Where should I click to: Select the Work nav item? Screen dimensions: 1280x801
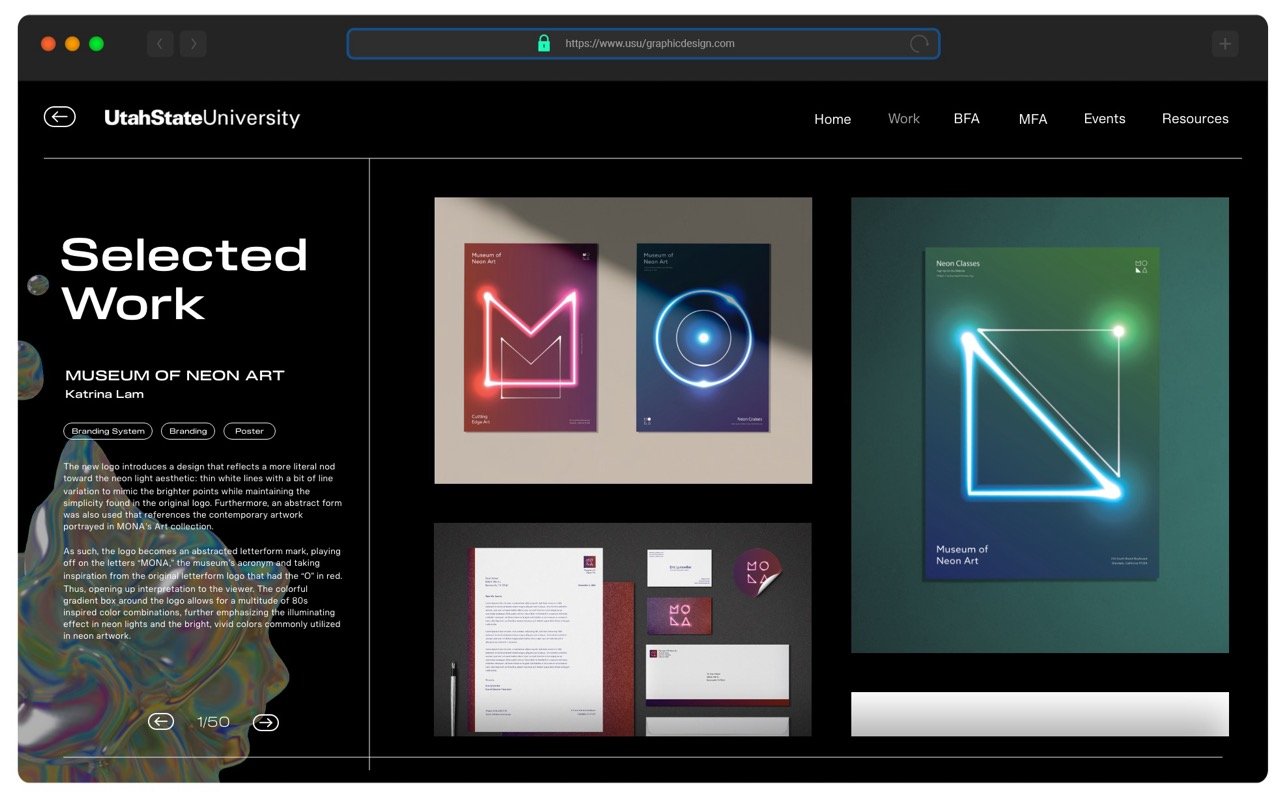click(x=903, y=118)
